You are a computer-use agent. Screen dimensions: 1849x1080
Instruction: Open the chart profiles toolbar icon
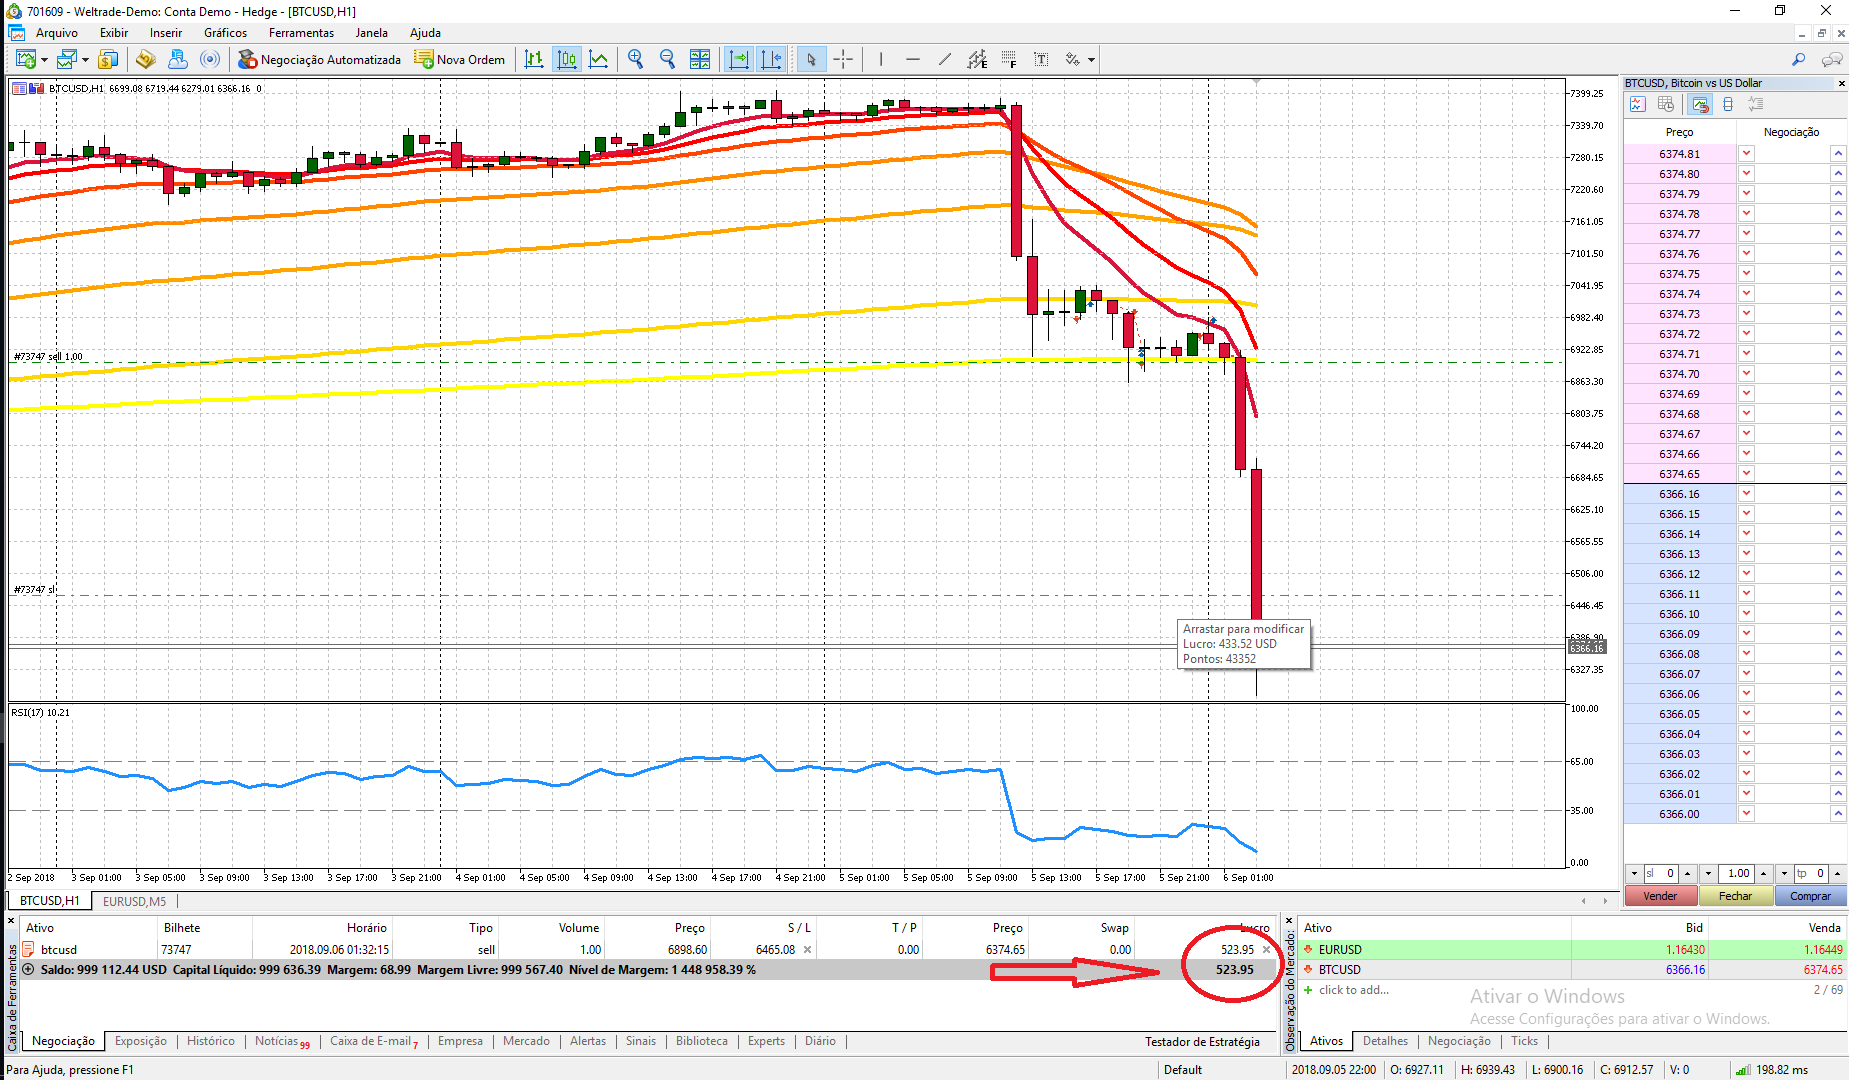[x=66, y=60]
